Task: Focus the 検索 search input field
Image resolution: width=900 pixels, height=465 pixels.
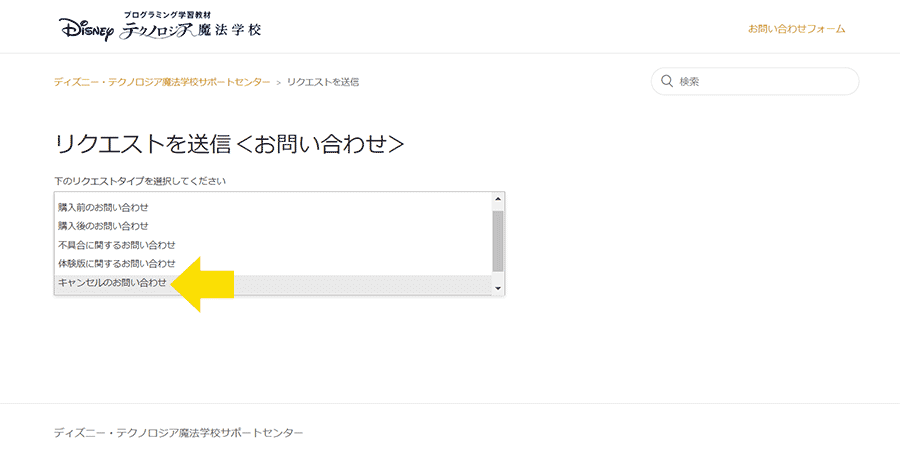Action: pyautogui.click(x=755, y=82)
